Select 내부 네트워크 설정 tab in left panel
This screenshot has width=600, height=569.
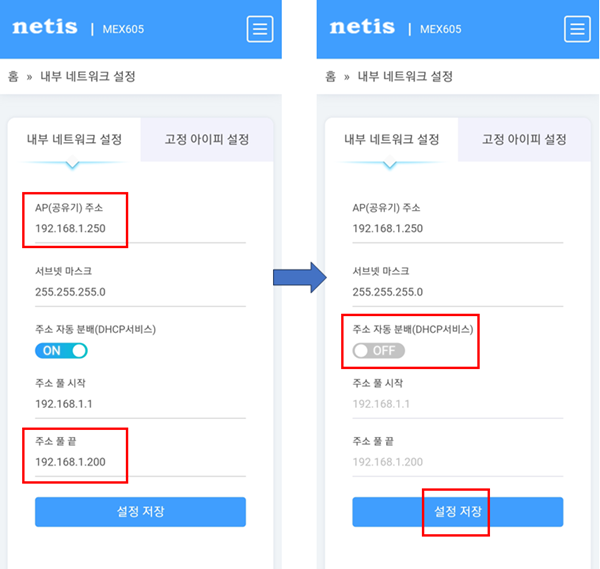[x=74, y=139]
